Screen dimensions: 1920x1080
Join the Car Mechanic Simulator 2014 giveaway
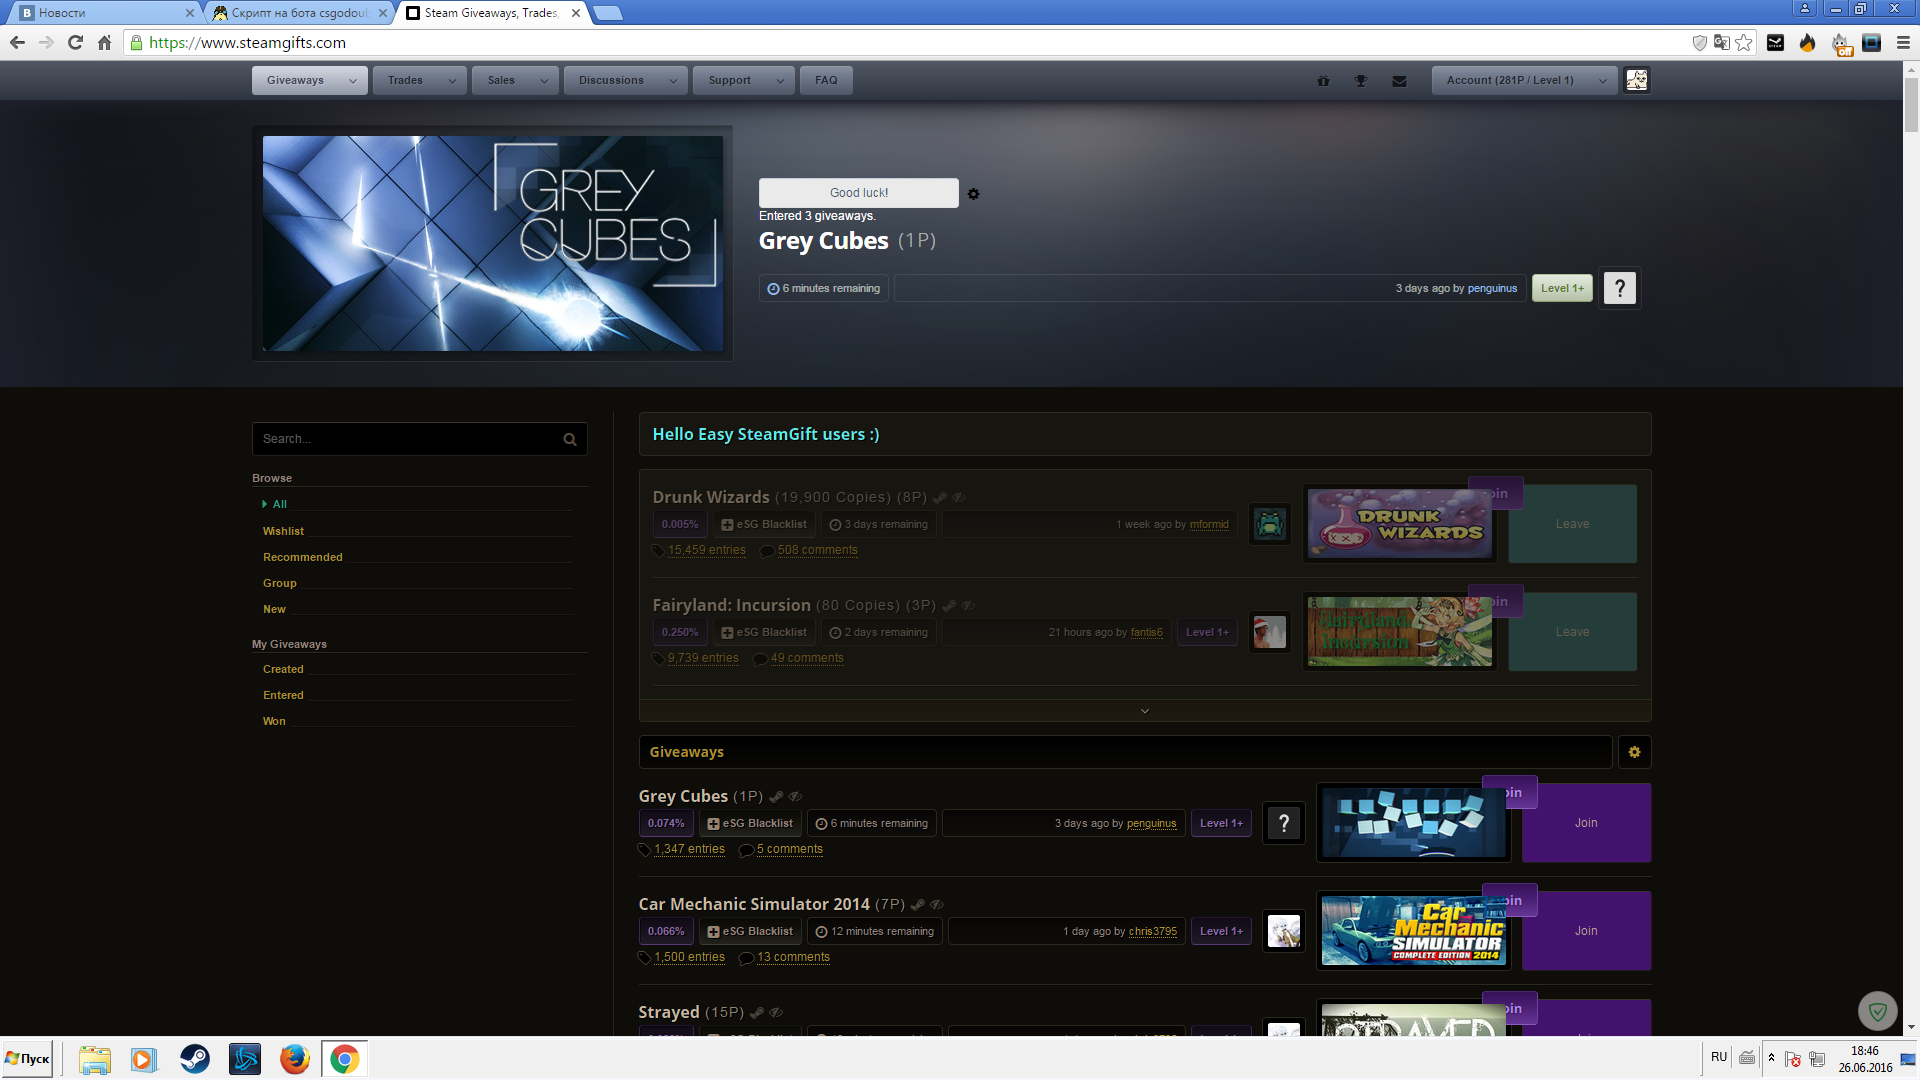[x=1586, y=931]
